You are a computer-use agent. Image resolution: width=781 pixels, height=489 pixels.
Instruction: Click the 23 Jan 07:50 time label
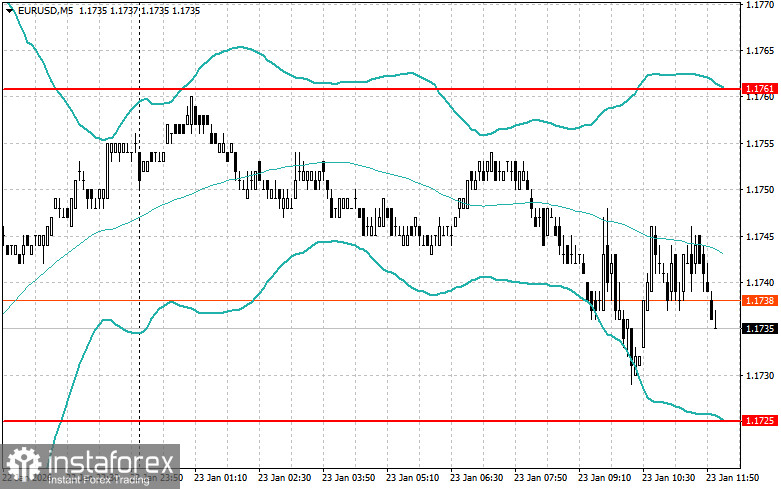(540, 478)
